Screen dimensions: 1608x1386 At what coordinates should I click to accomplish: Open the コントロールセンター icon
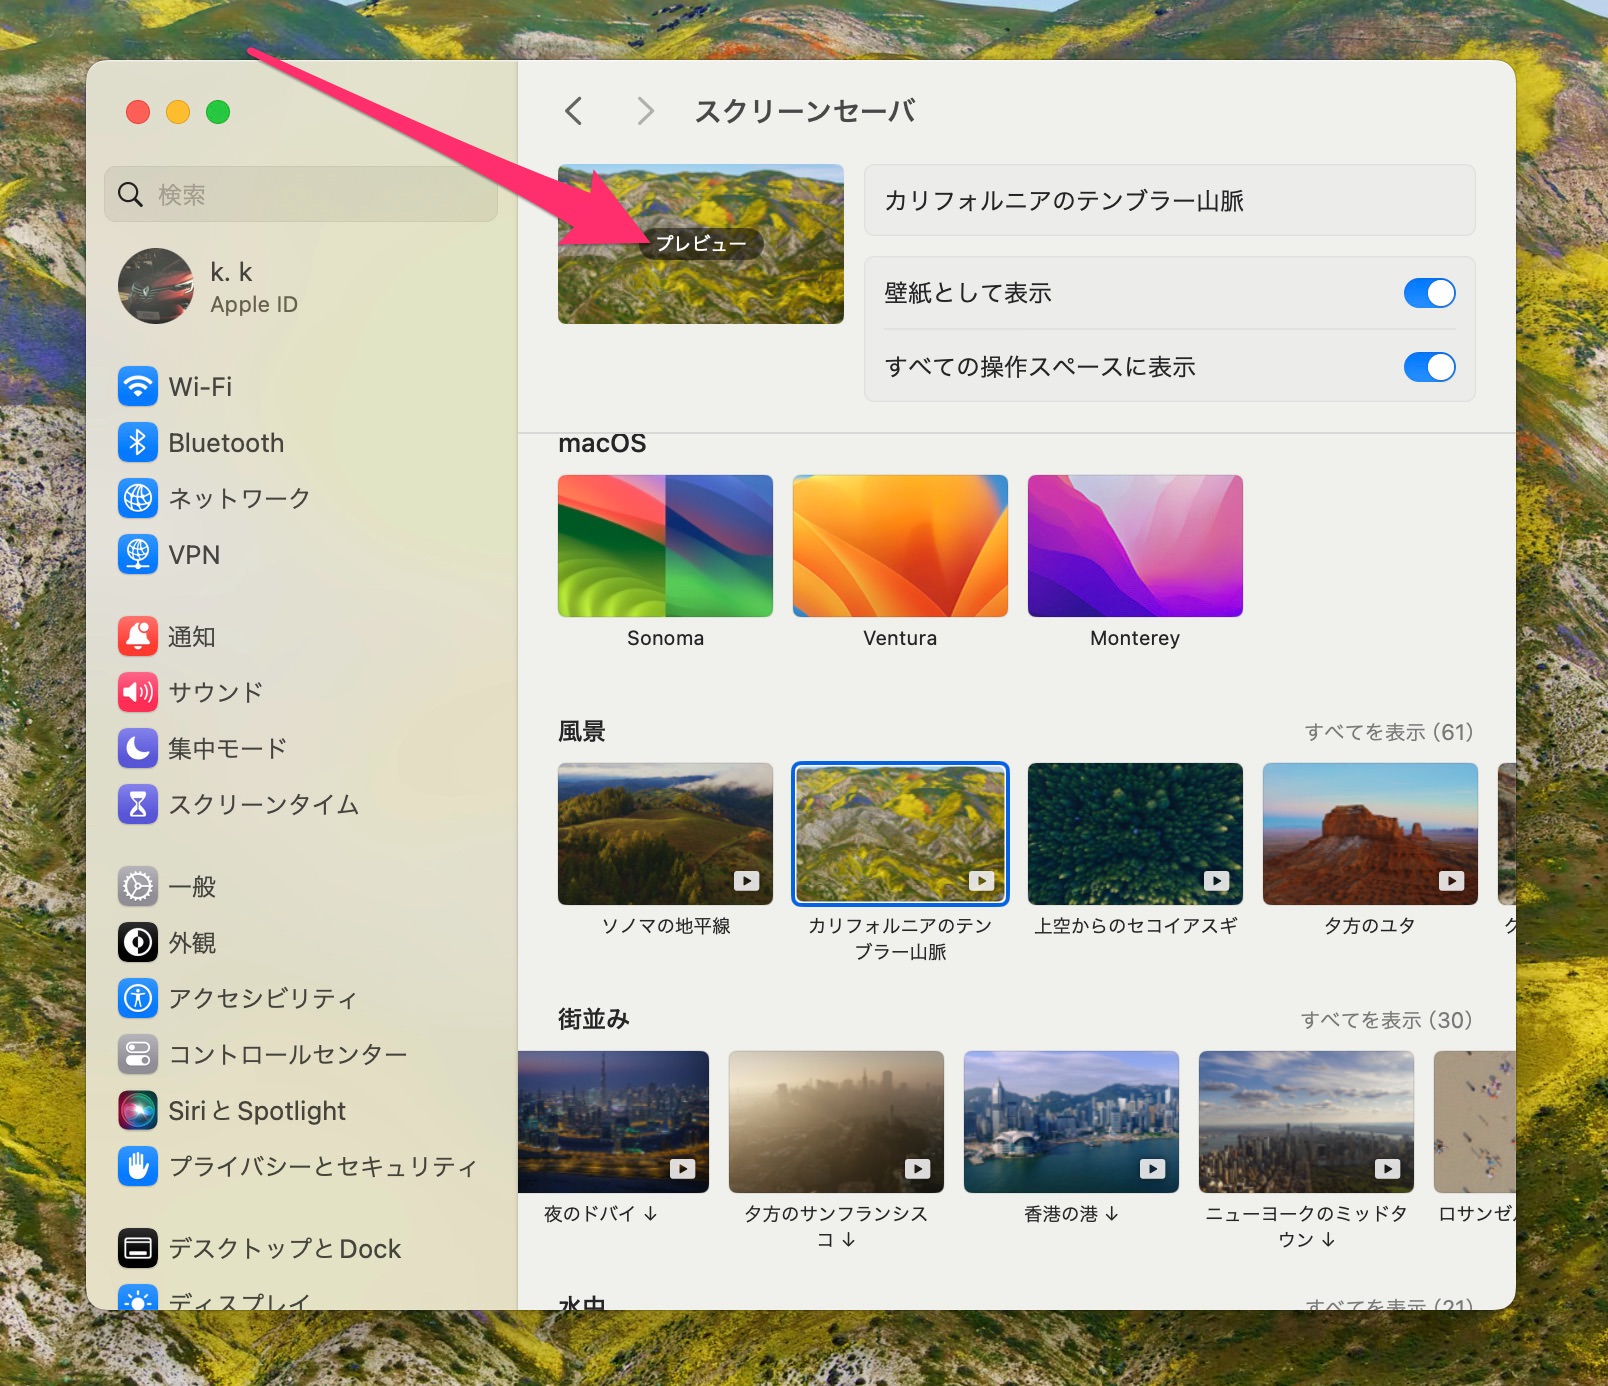pyautogui.click(x=138, y=1054)
